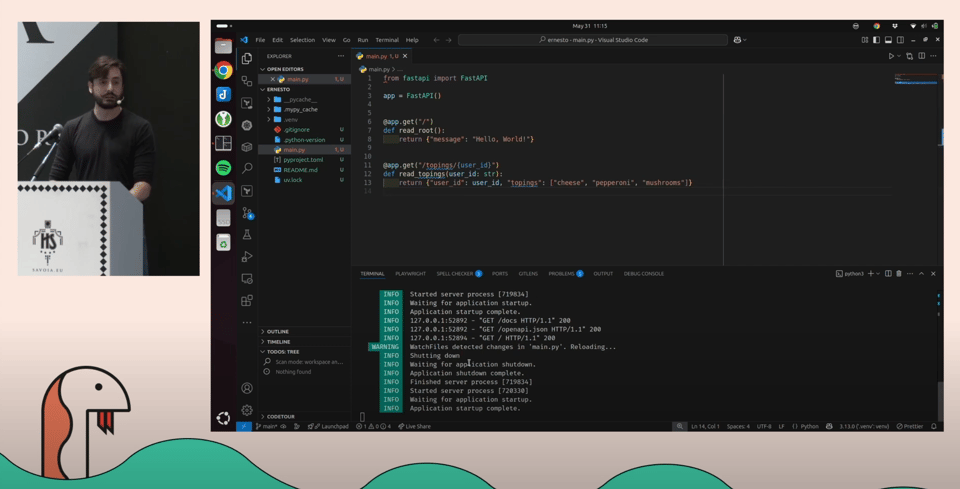Open pyproject.toml in the explorer
The height and width of the screenshot is (489, 960).
click(x=303, y=159)
